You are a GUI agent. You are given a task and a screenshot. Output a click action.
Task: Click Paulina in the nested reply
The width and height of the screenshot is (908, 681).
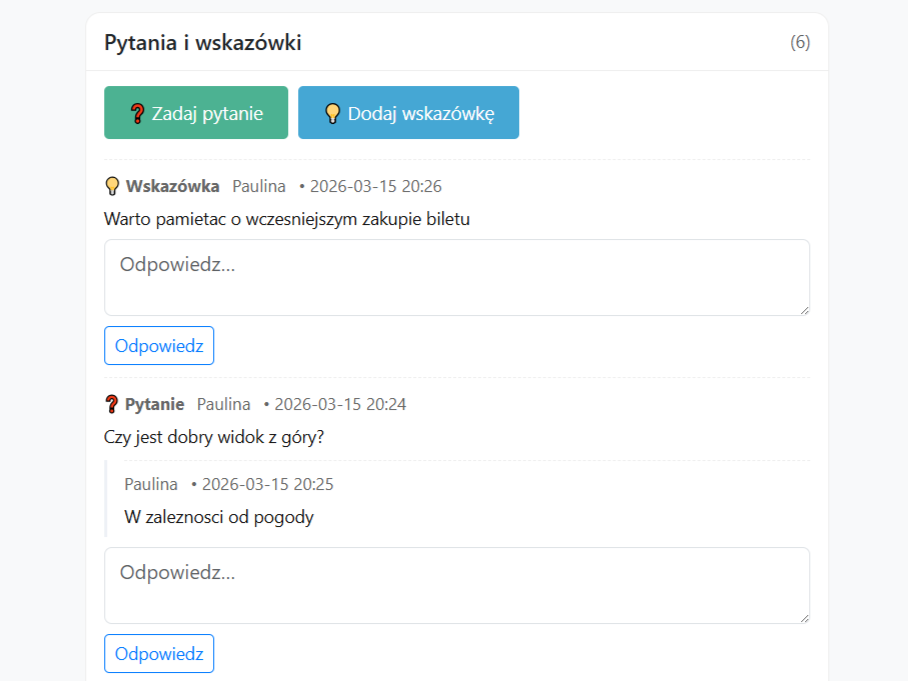(151, 484)
